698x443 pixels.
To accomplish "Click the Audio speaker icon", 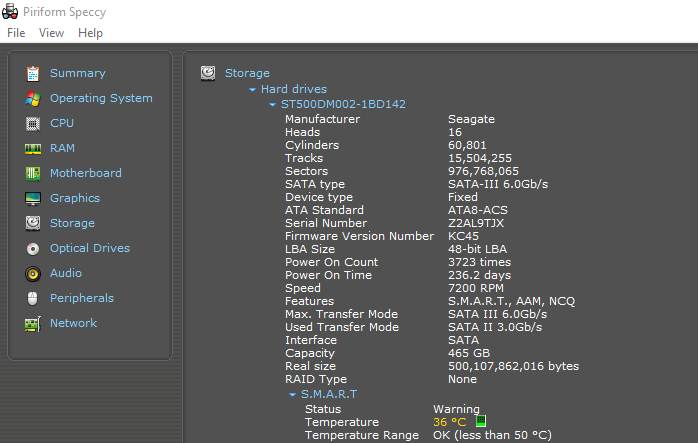I will coord(33,273).
